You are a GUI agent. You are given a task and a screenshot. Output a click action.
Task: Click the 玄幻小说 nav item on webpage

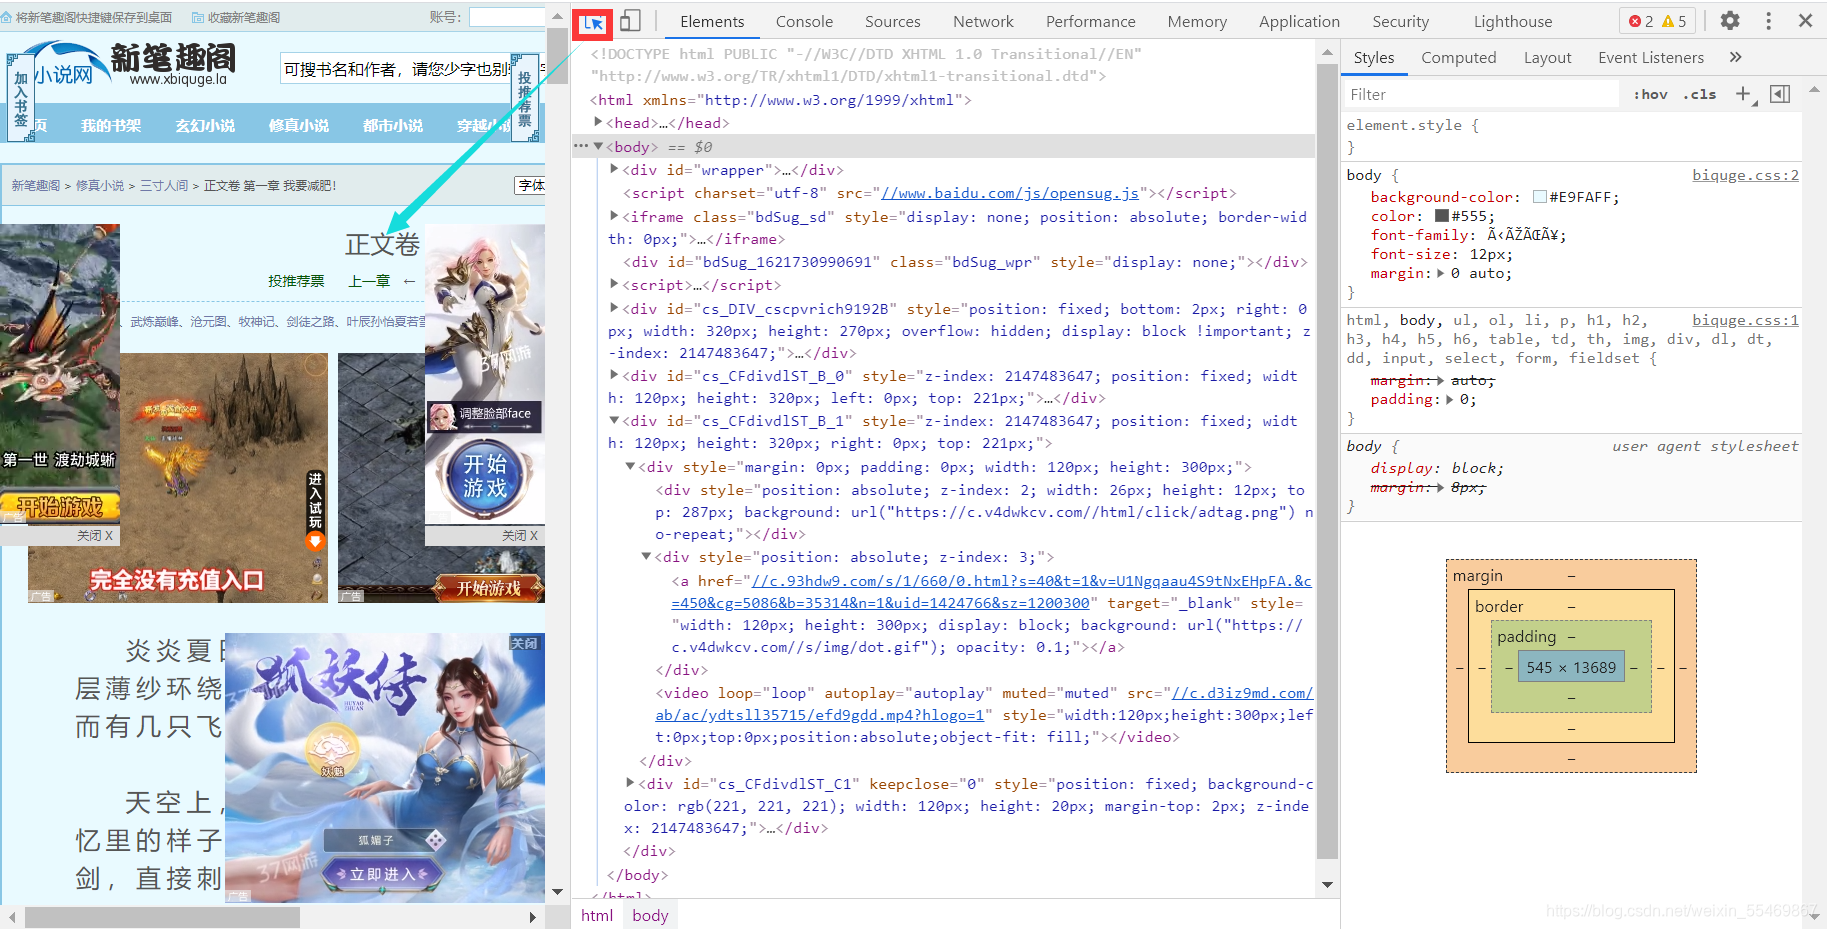point(205,126)
